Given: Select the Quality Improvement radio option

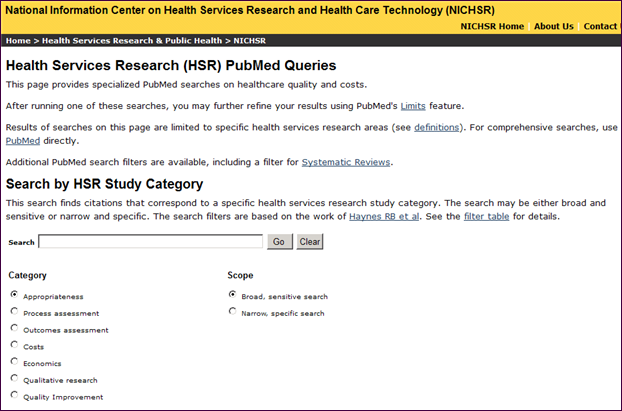Looking at the screenshot, I should point(14,394).
